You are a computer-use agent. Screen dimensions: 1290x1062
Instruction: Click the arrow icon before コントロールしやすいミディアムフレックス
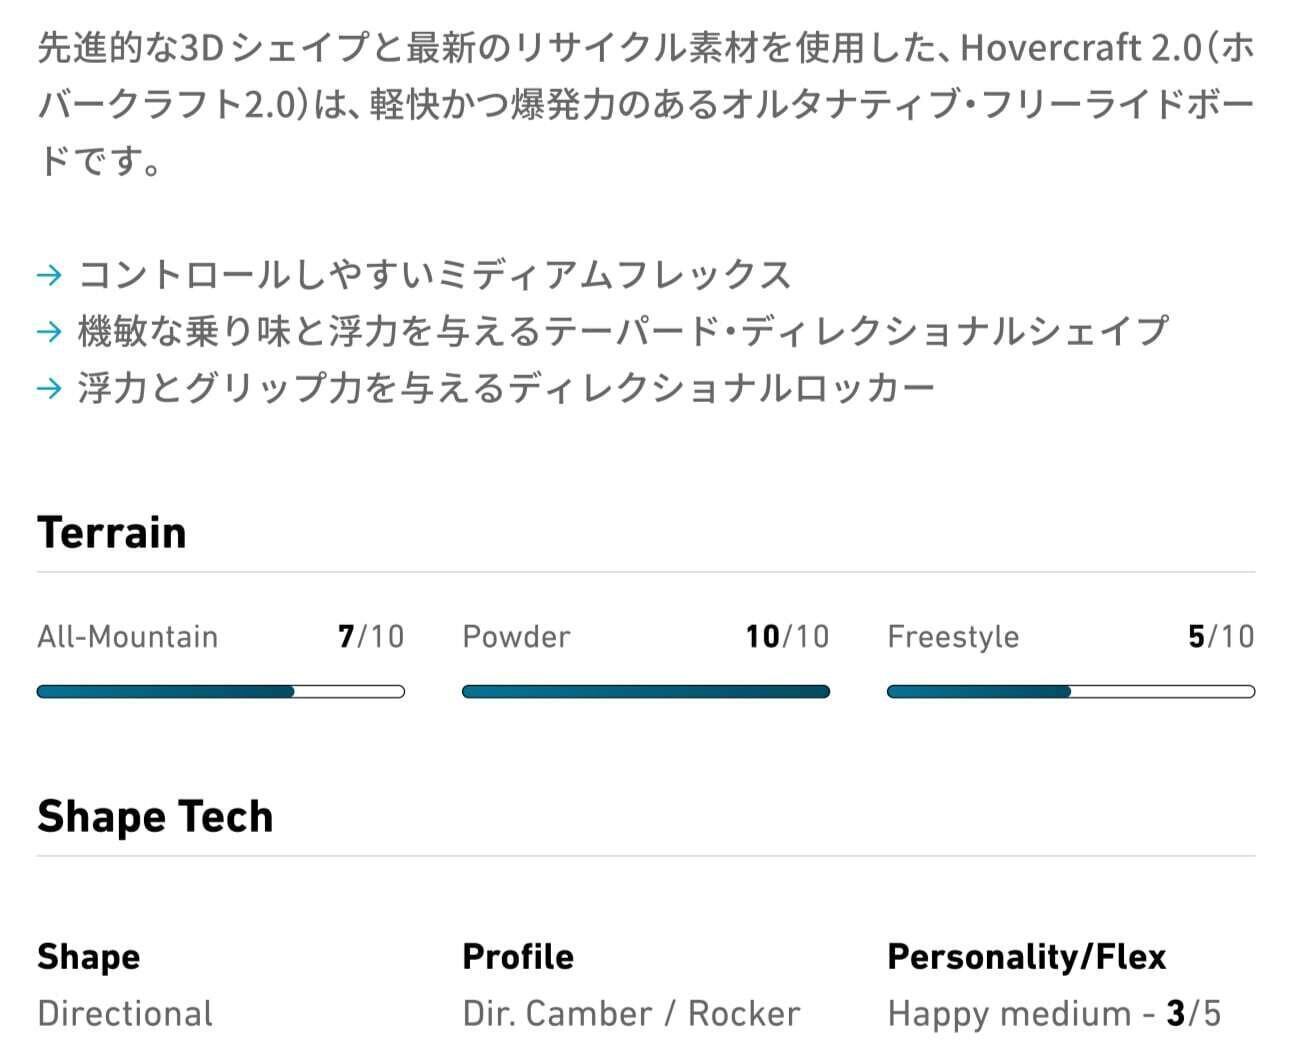pyautogui.click(x=49, y=275)
